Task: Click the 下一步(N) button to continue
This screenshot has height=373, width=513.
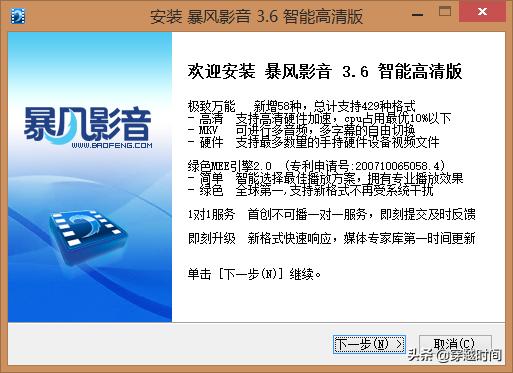Action: [369, 344]
